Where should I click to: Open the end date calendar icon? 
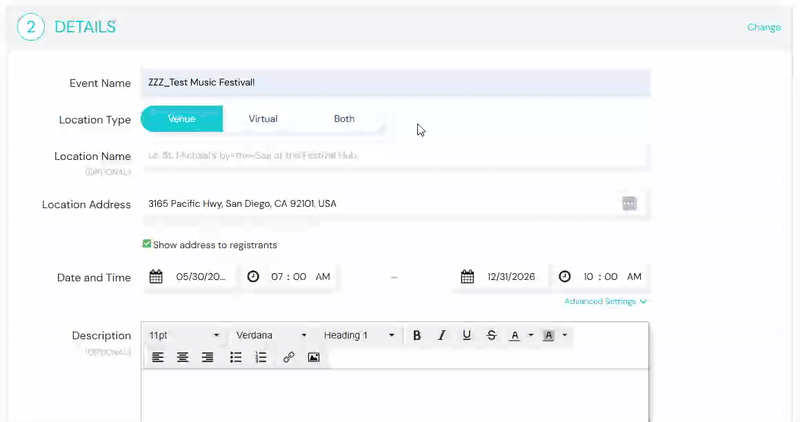click(x=467, y=277)
